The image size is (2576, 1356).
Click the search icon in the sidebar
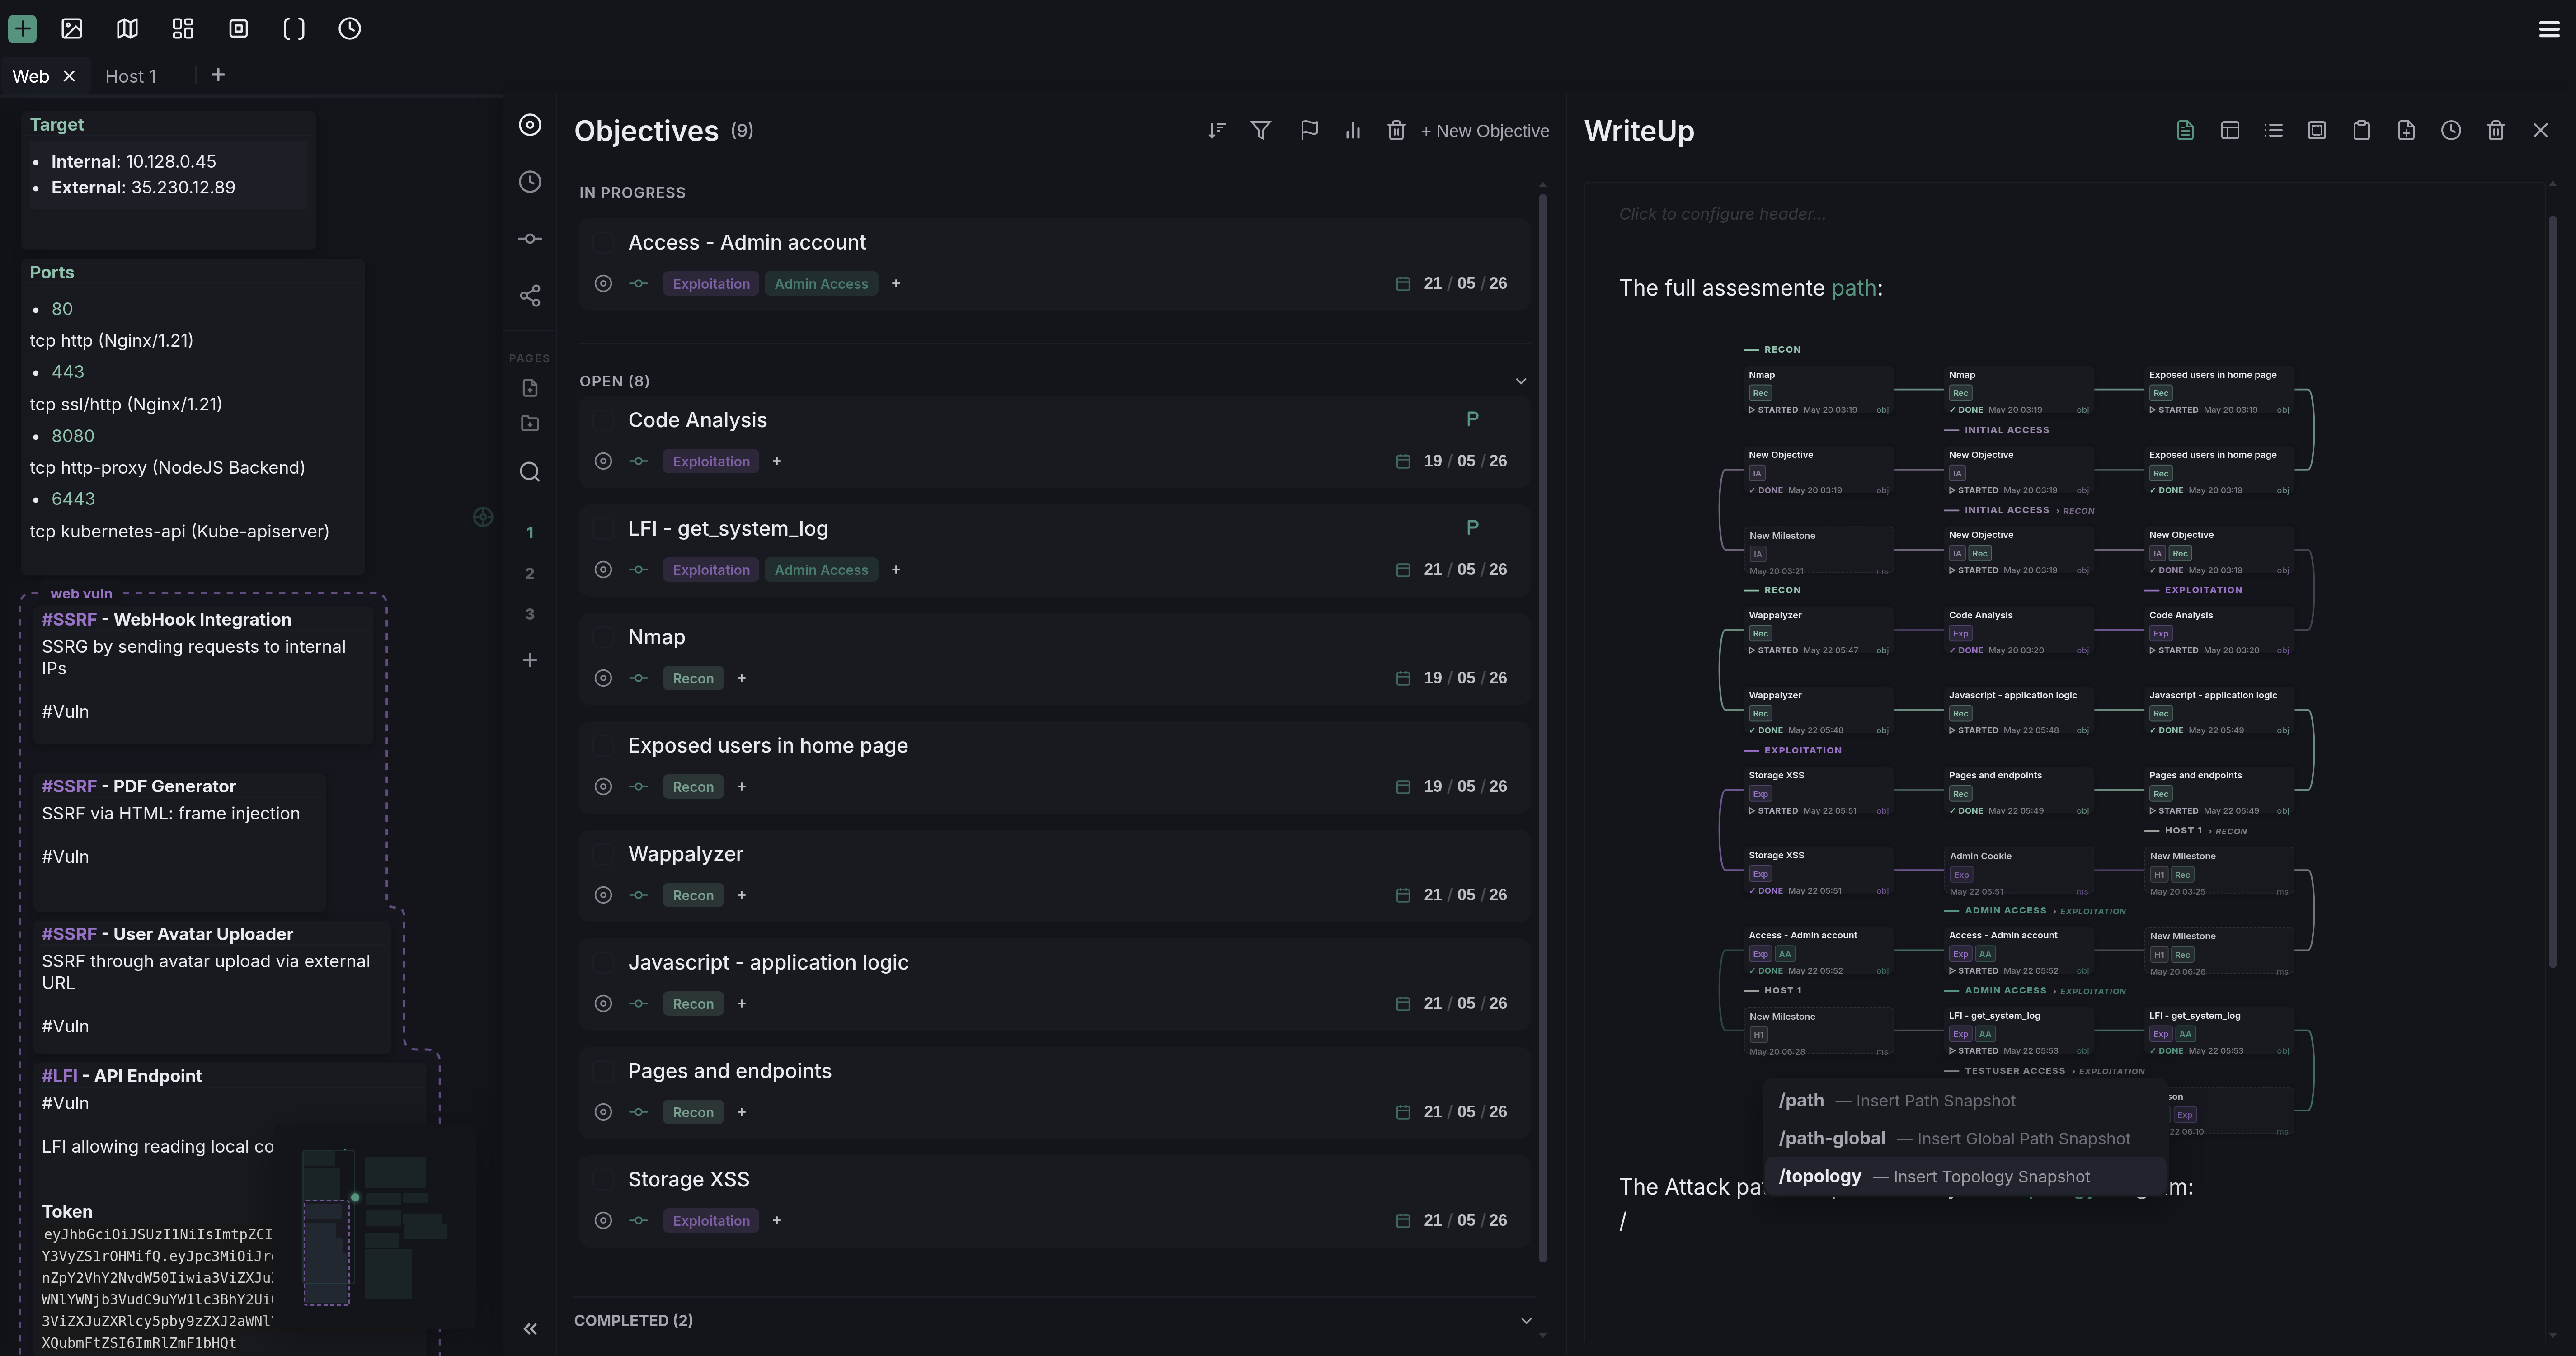pyautogui.click(x=530, y=472)
